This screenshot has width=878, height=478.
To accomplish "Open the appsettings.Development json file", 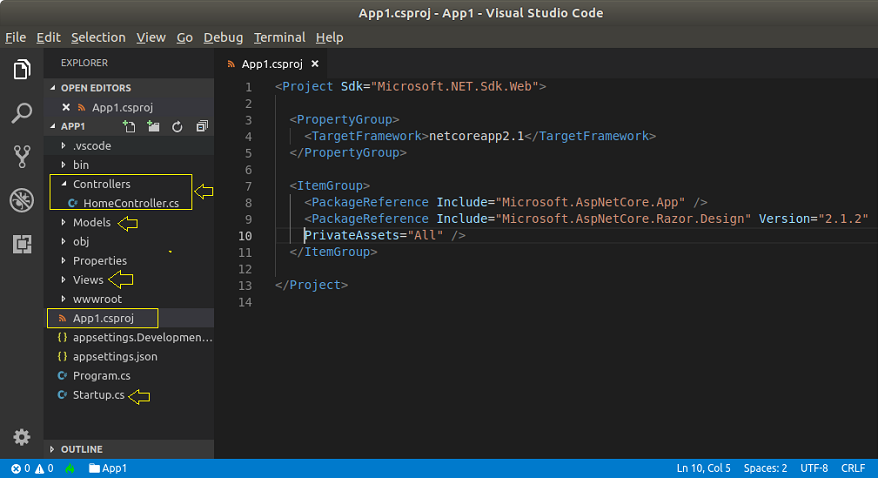I will (x=142, y=338).
